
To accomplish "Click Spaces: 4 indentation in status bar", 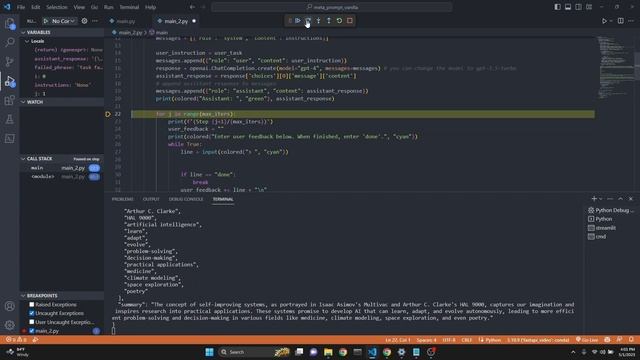I will pos(426,340).
